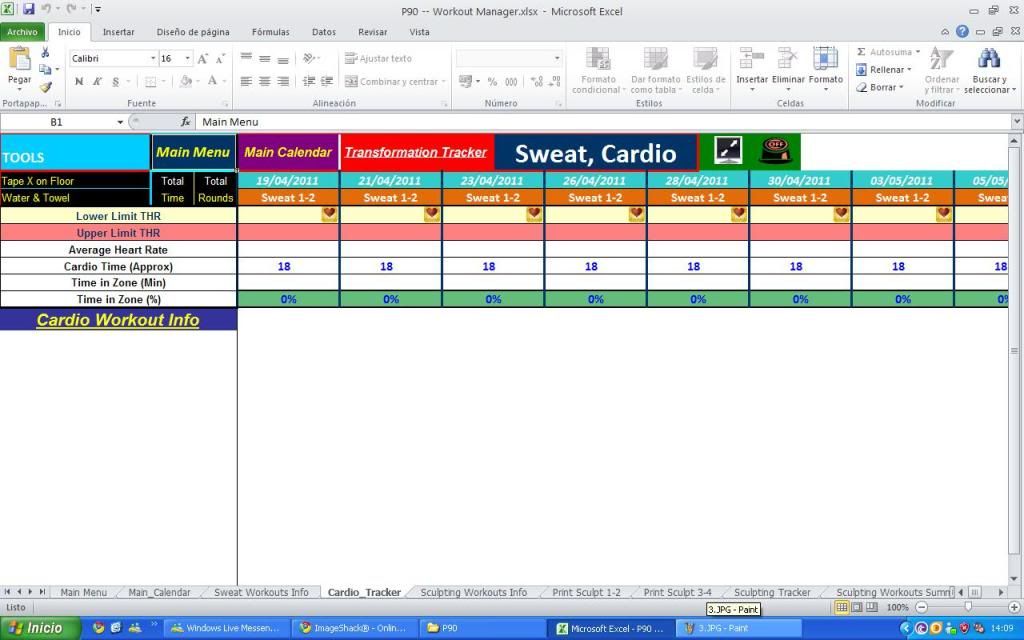
Task: Click heart icon under 19/04/2011
Action: (x=329, y=214)
